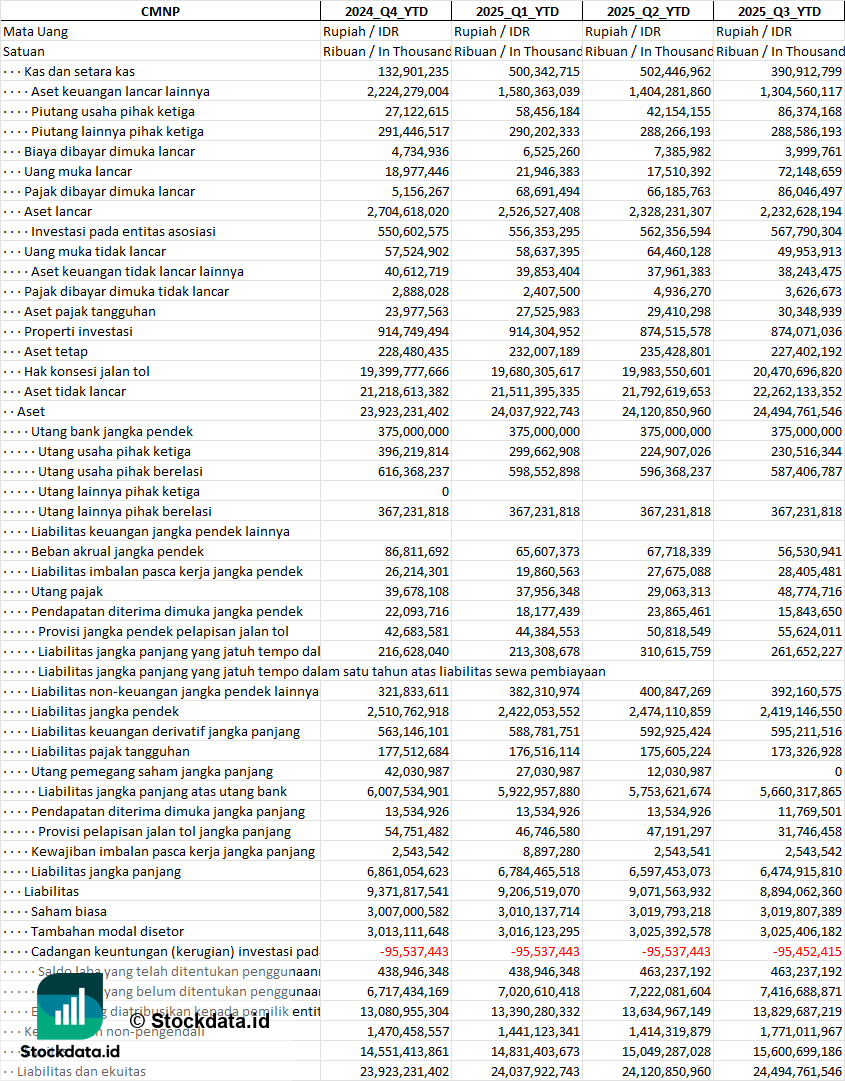Select the Kas dan setara kas label
This screenshot has height=1081, width=845.
(79, 72)
